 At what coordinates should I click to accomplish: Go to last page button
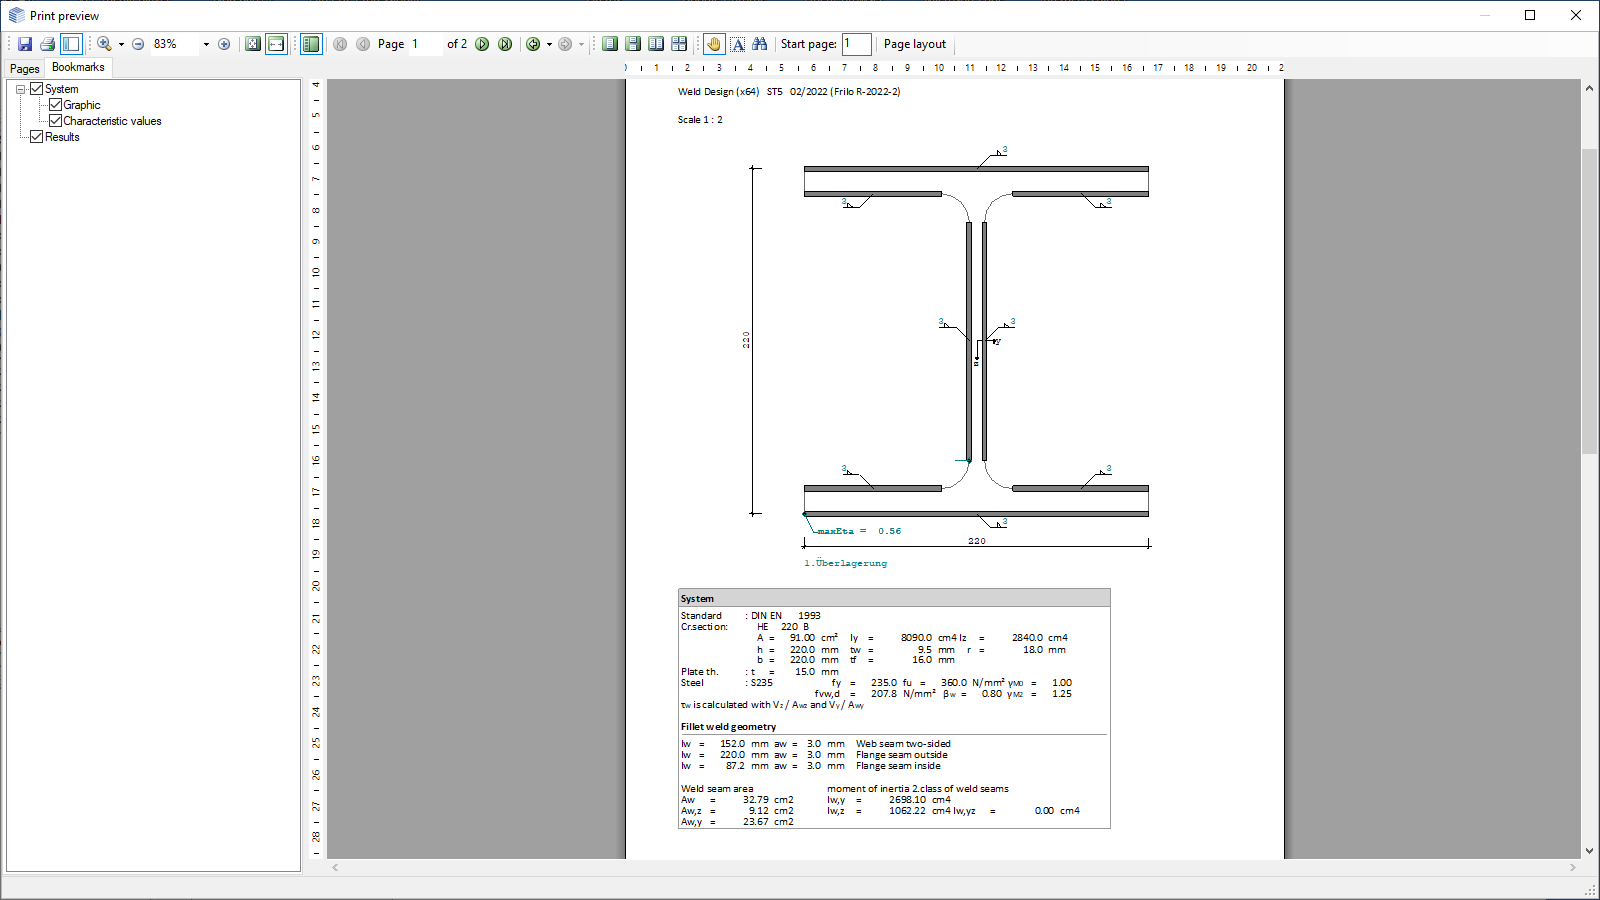(505, 44)
